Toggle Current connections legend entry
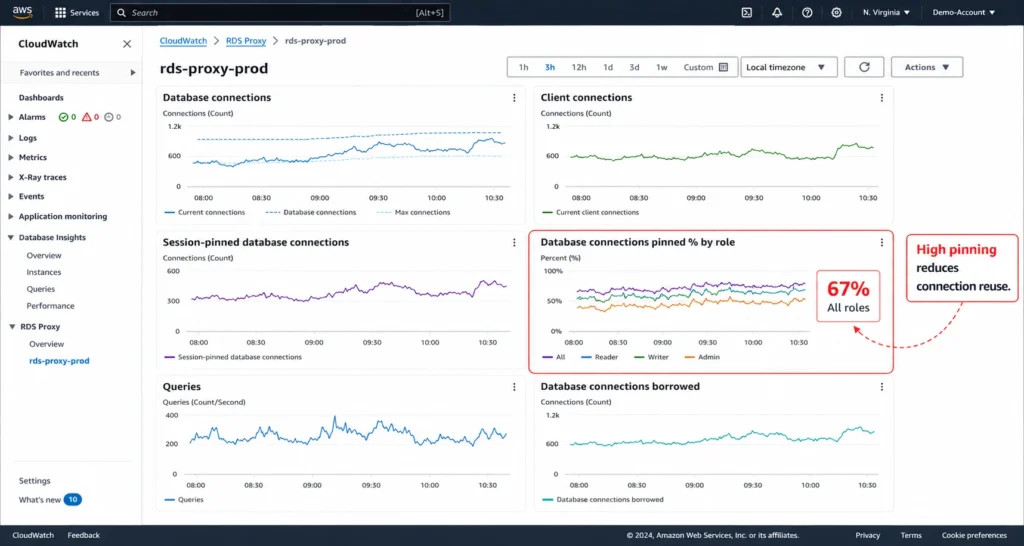The height and width of the screenshot is (546, 1024). click(x=204, y=212)
